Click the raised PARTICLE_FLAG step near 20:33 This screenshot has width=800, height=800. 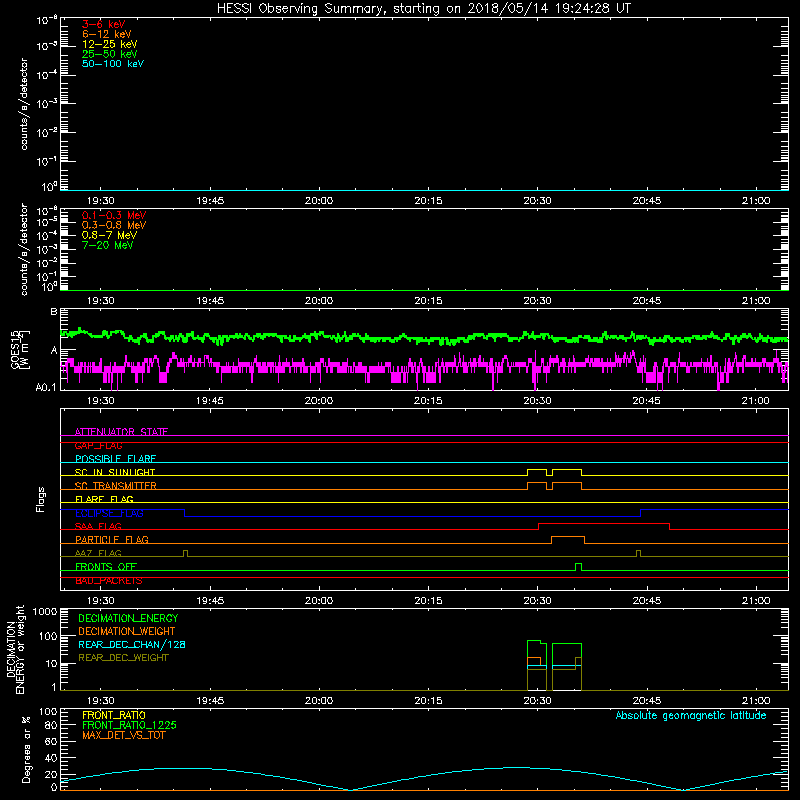(568, 537)
